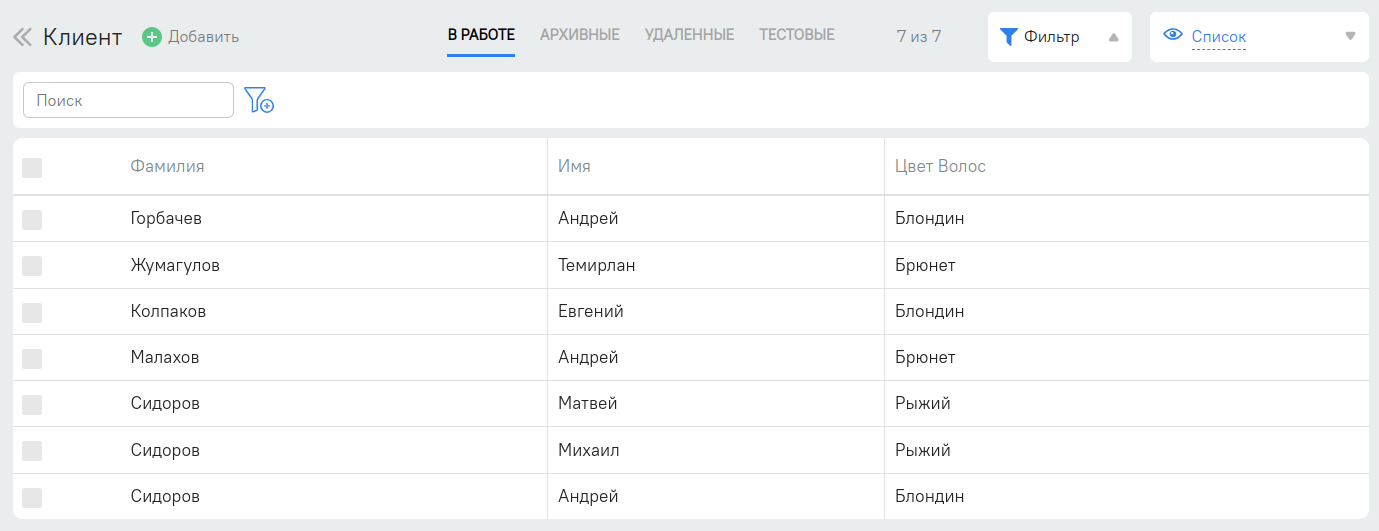1379x531 pixels.
Task: Click the green plus Добавить icon
Action: (x=152, y=37)
